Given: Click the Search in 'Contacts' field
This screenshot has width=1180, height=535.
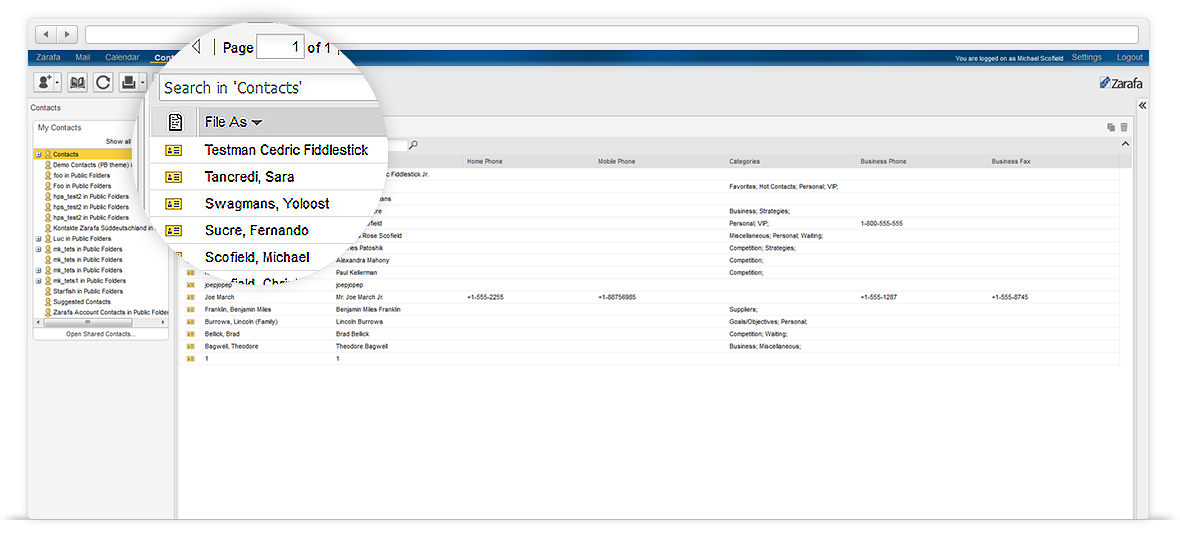Looking at the screenshot, I should click(268, 87).
